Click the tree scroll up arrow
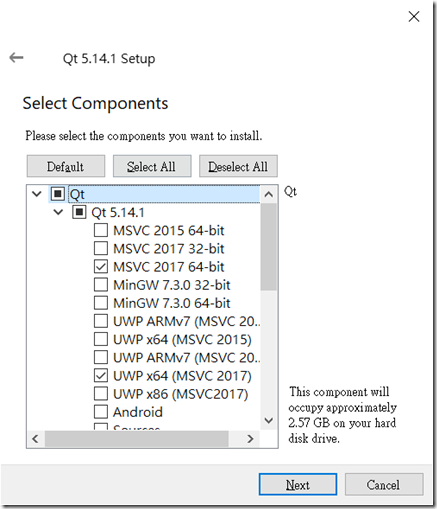The width and height of the screenshot is (437, 509). pos(269,194)
